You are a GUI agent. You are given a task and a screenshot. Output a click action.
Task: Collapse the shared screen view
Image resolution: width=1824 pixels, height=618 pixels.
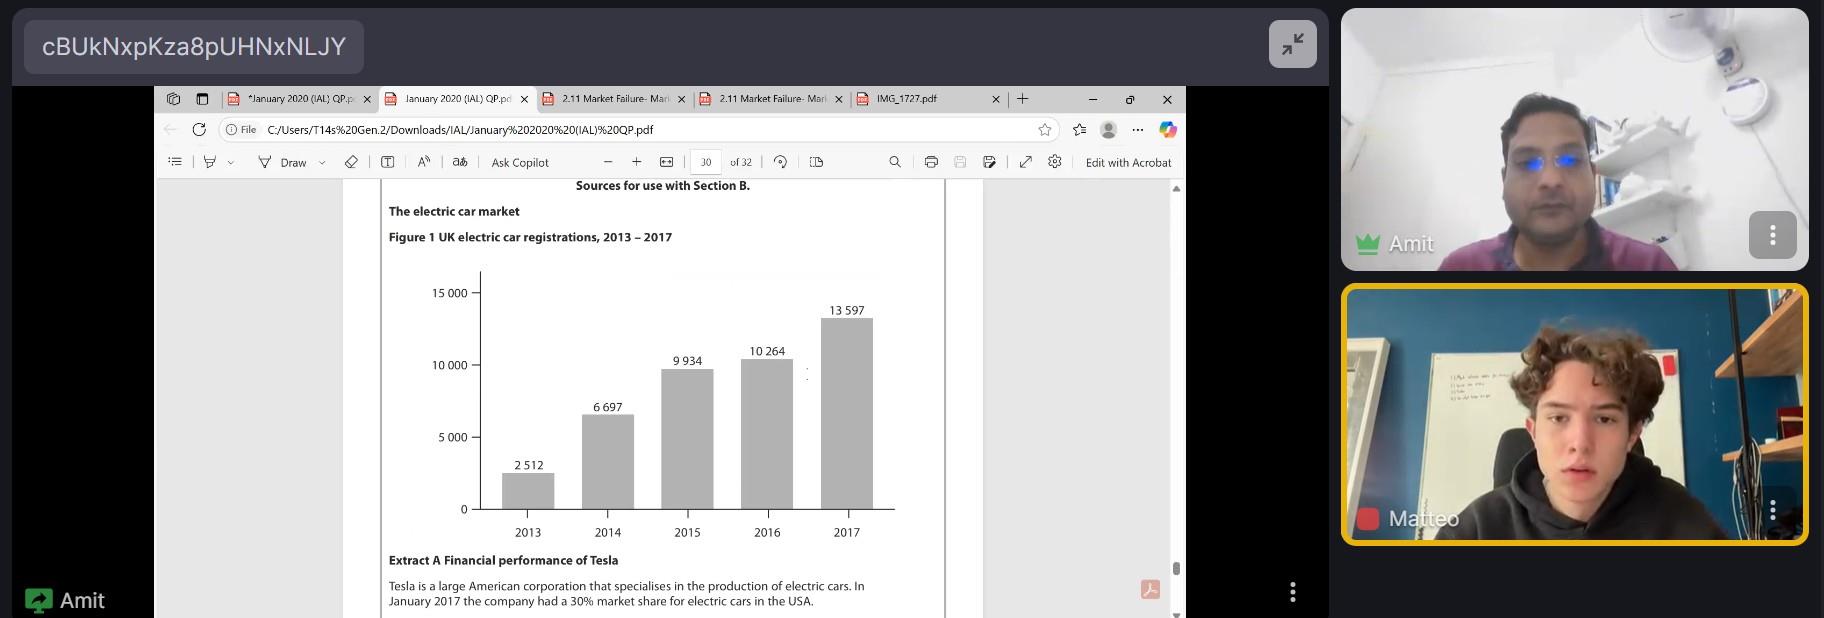(1292, 44)
